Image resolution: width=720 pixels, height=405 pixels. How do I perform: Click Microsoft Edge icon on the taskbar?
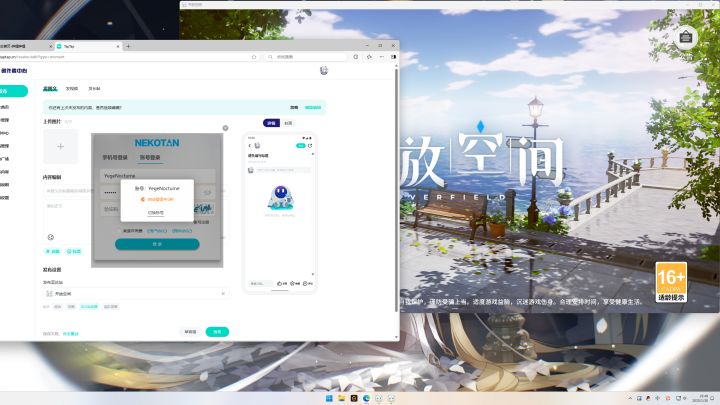[366, 398]
